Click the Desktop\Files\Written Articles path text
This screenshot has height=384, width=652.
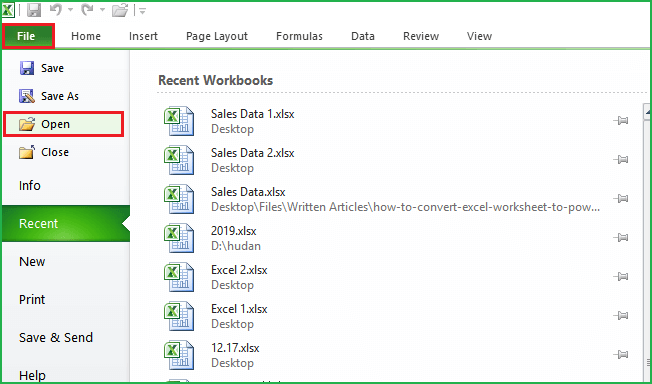coord(405,207)
